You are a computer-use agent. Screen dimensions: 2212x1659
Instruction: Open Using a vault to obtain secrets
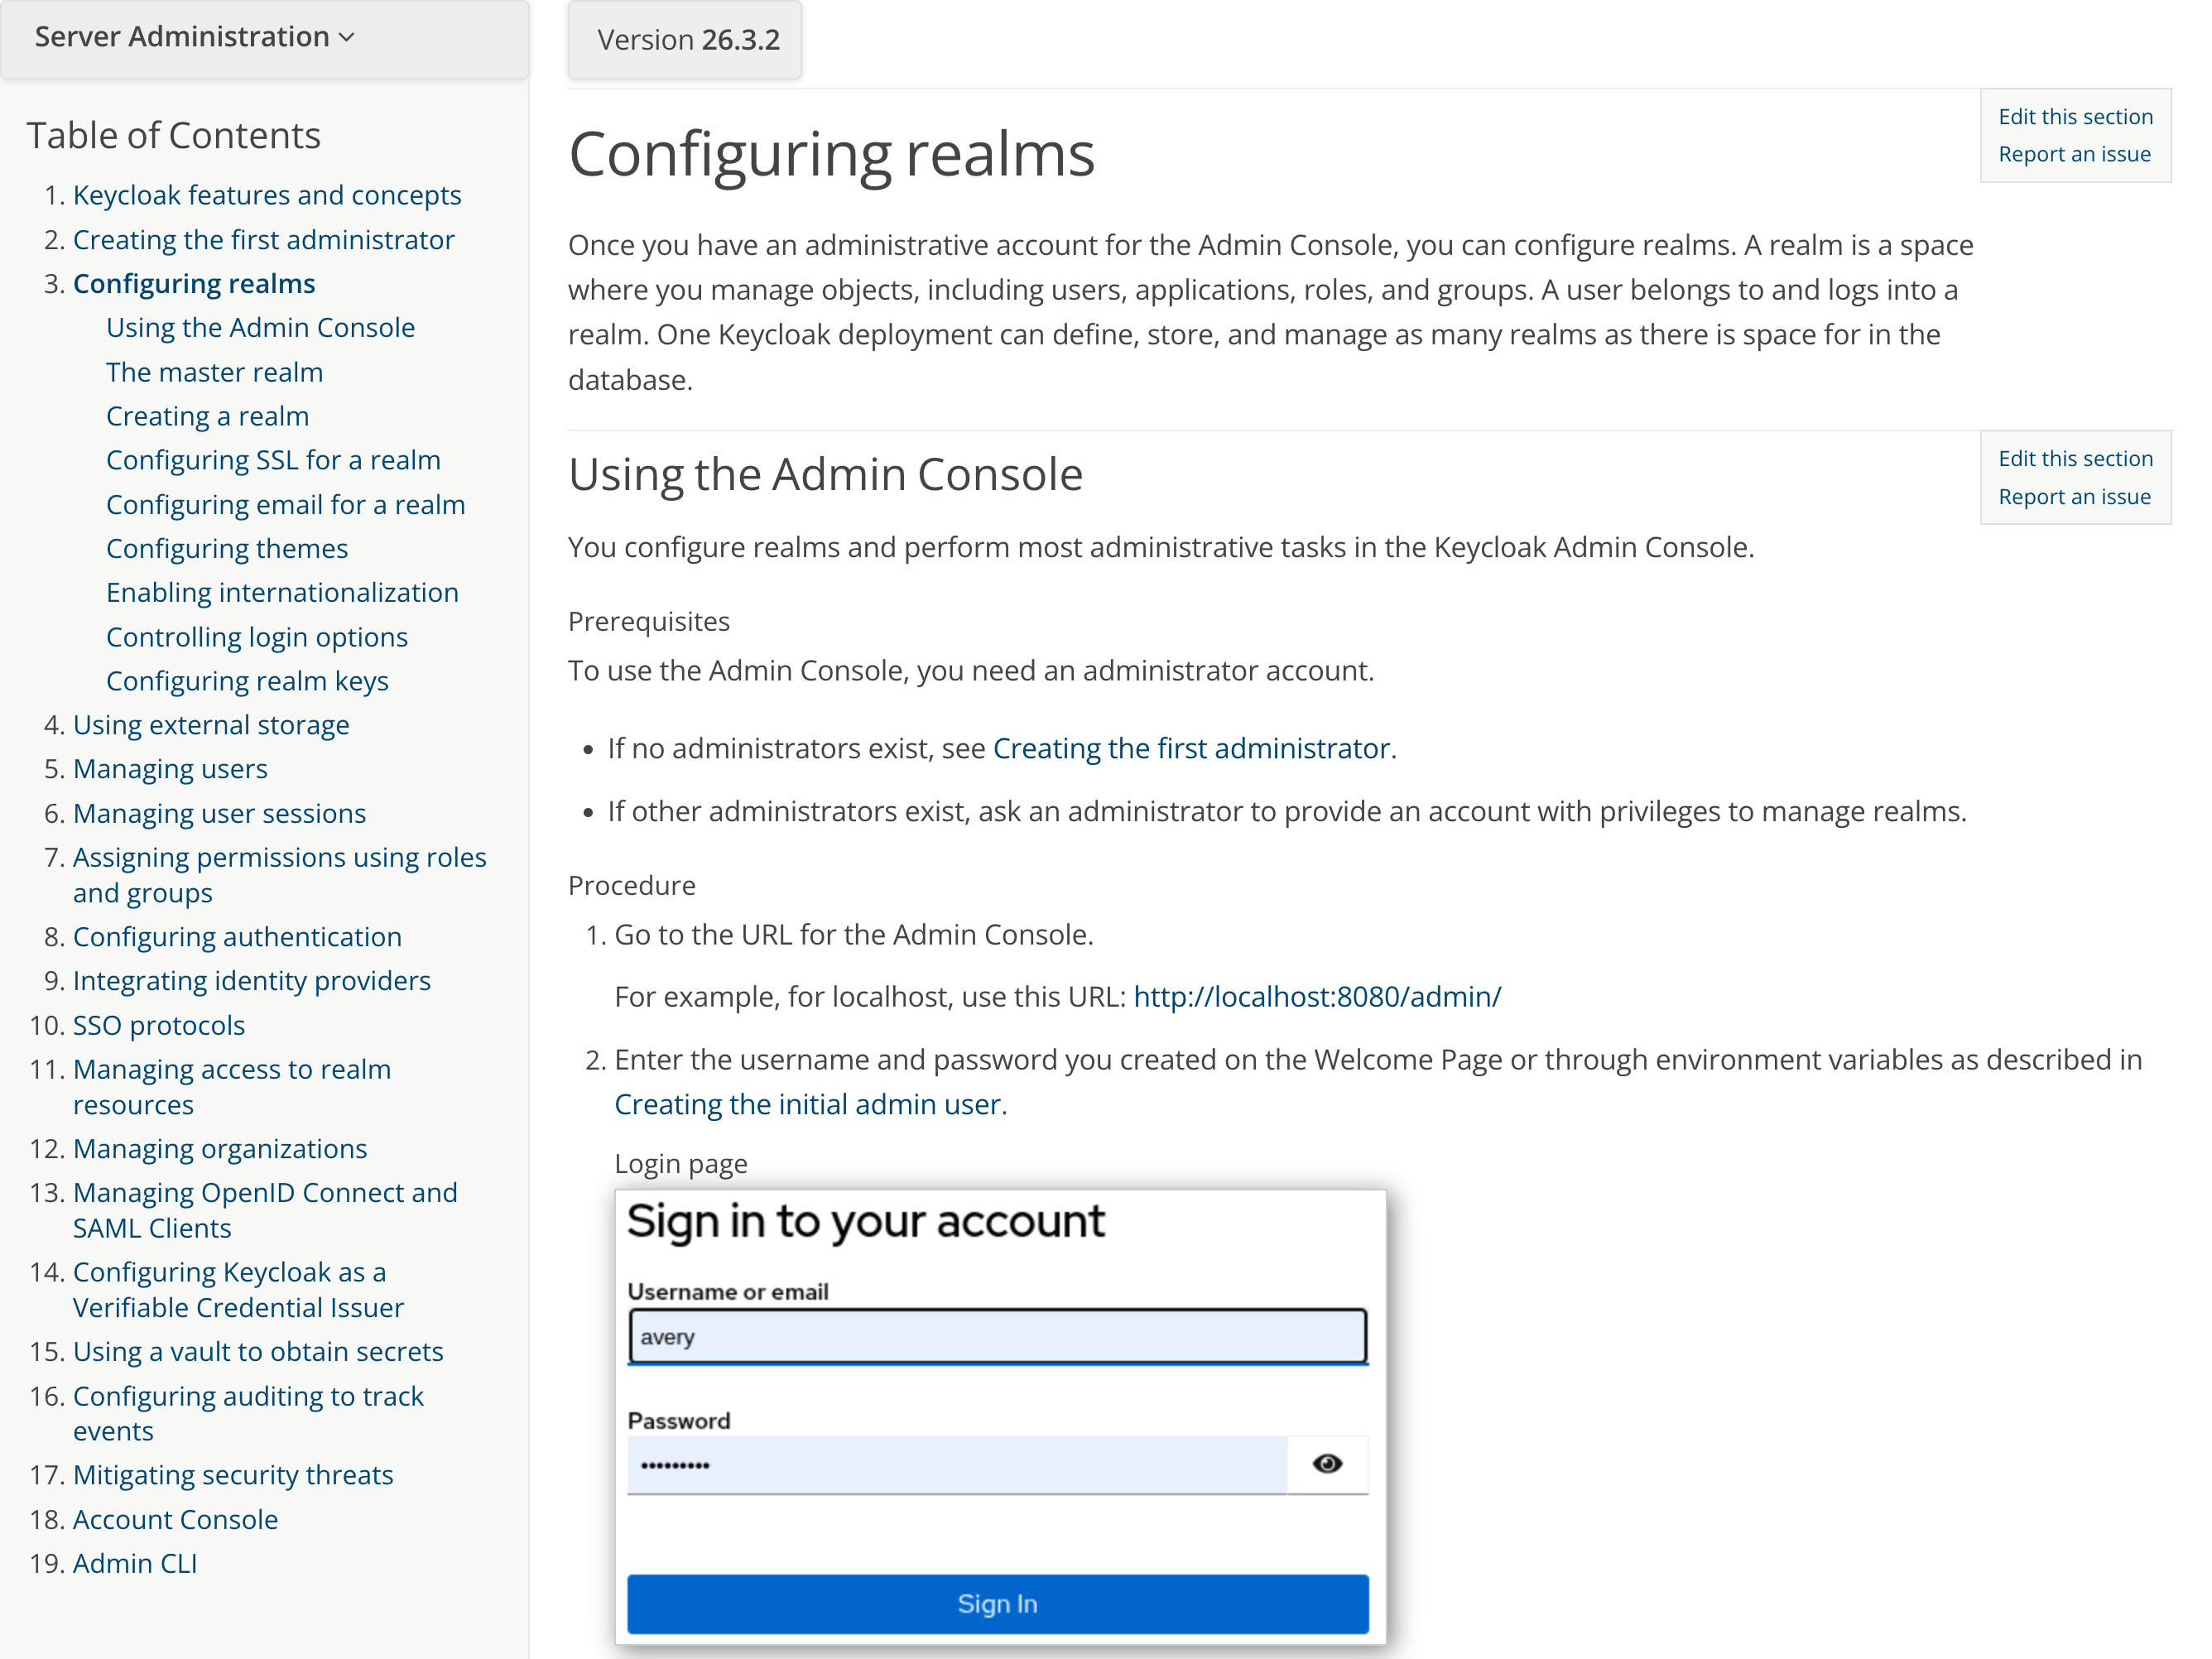[257, 1352]
